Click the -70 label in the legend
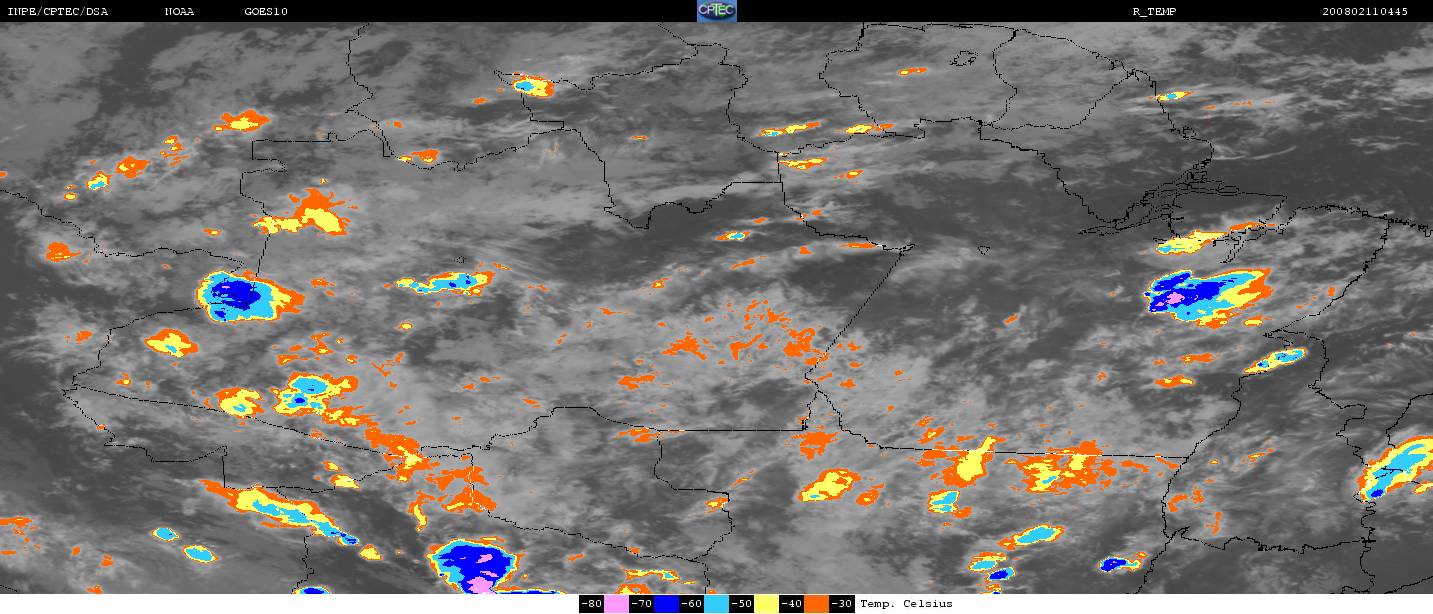The width and height of the screenshot is (1433, 614). pyautogui.click(x=641, y=604)
